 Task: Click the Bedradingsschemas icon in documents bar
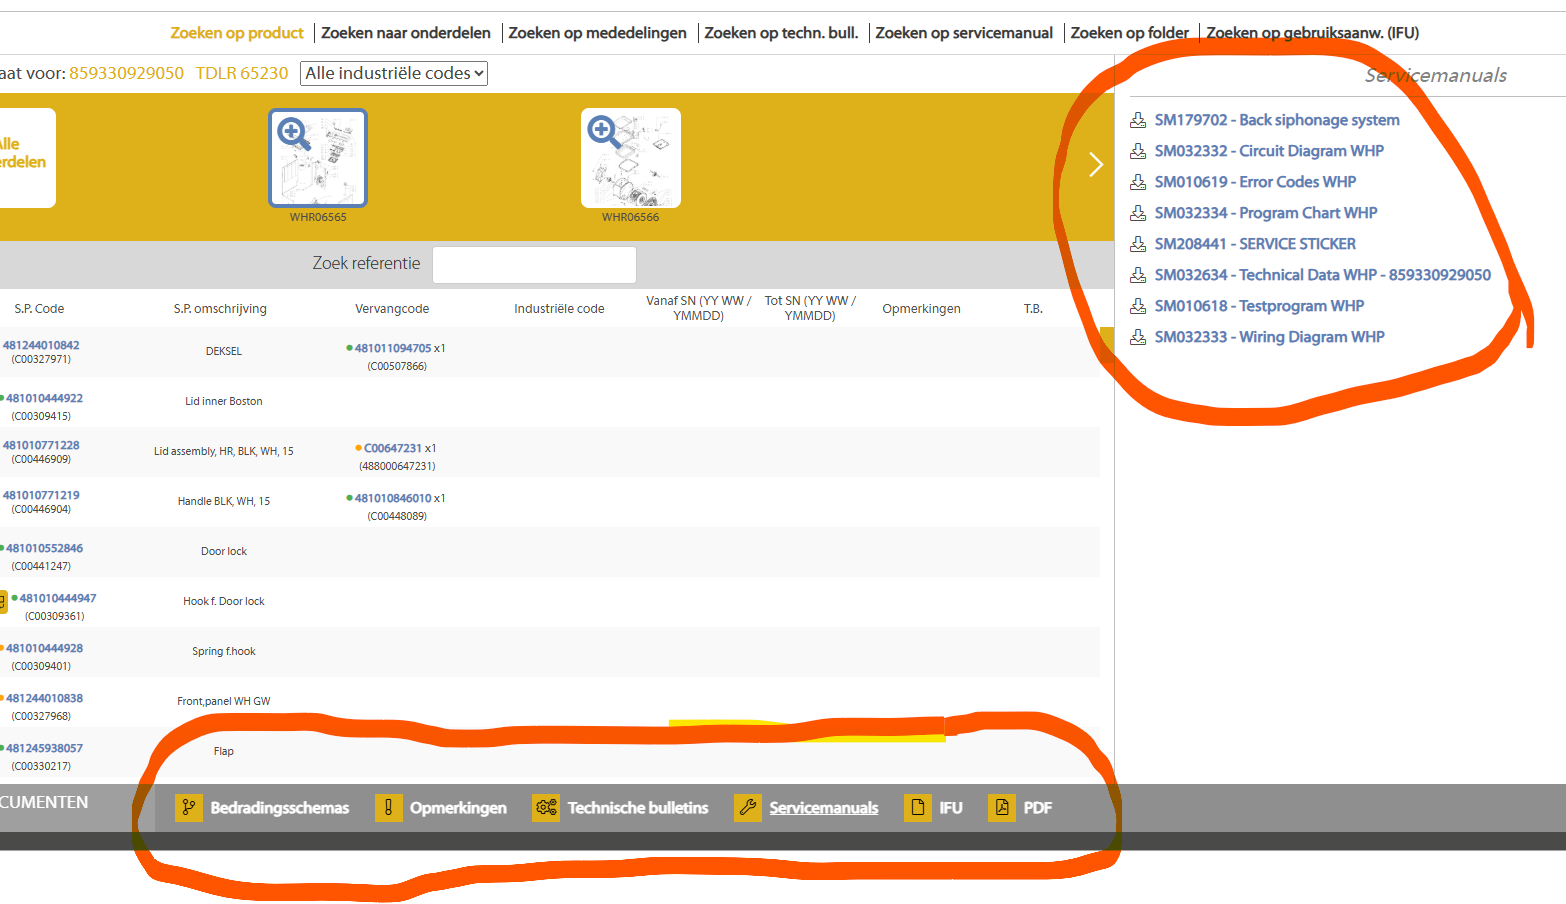pyautogui.click(x=188, y=807)
